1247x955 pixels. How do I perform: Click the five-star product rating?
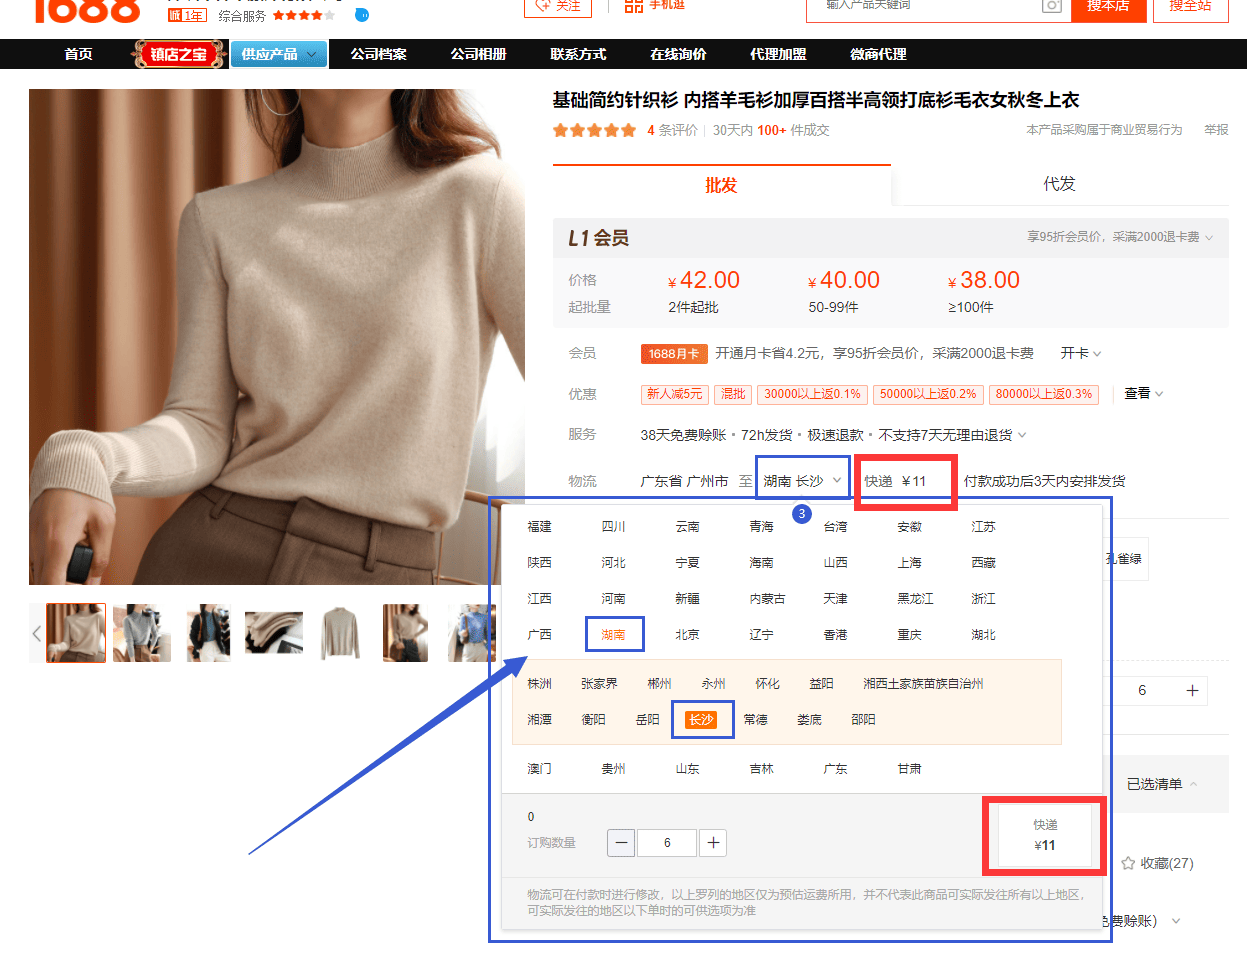(x=594, y=130)
